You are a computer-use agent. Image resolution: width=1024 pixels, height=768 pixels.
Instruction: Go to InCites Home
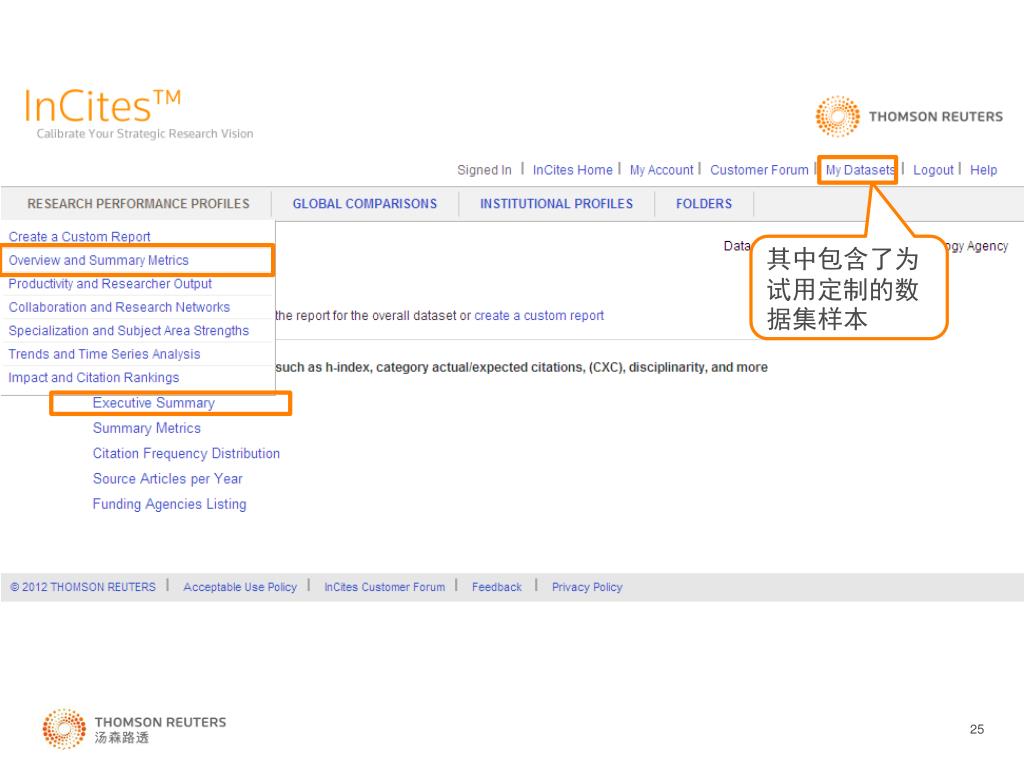coord(573,170)
